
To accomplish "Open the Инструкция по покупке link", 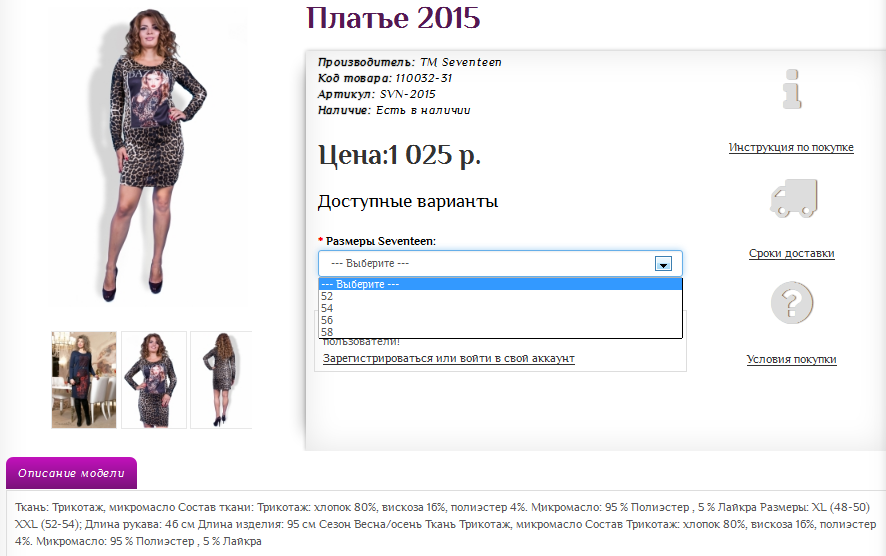I will (791, 147).
